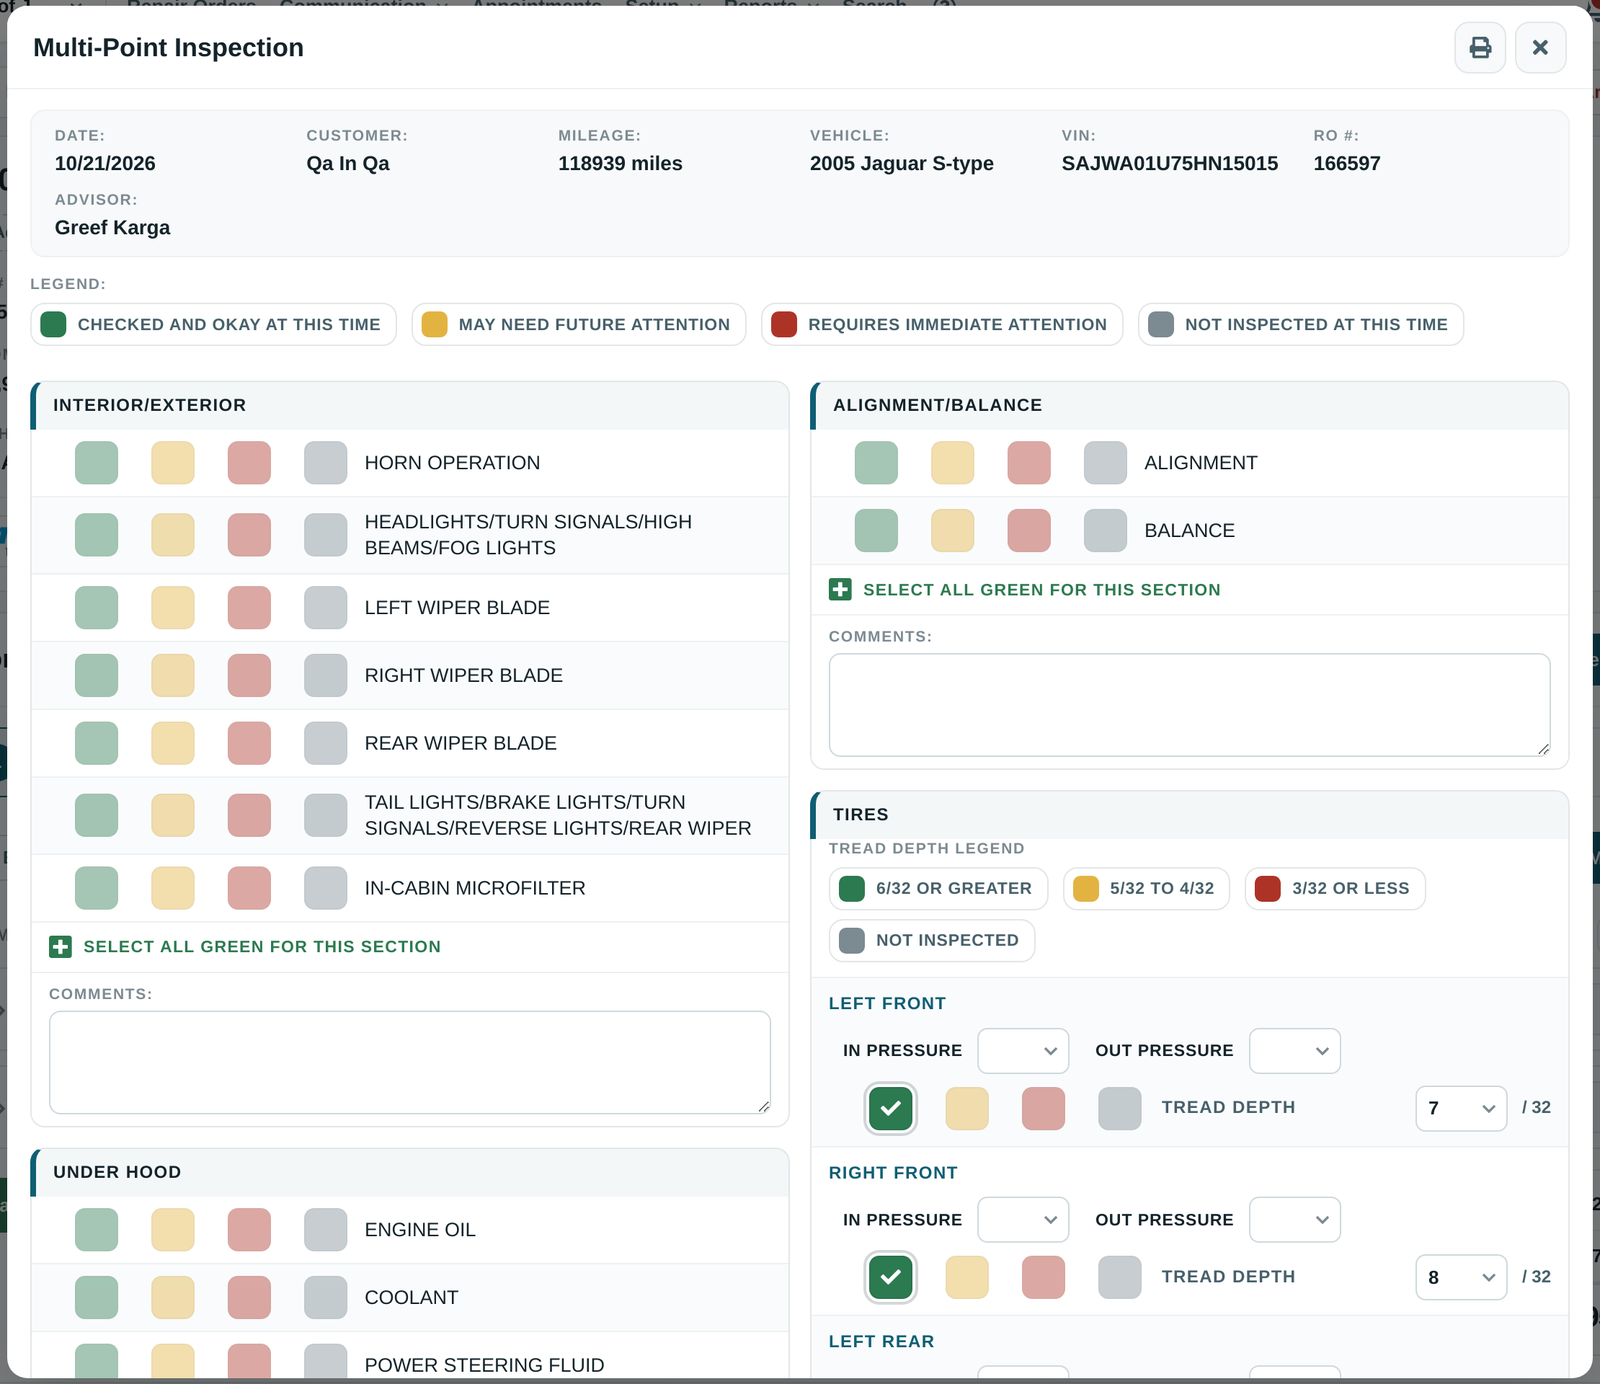The width and height of the screenshot is (1600, 1384).
Task: Click RO number 166597
Action: tap(1347, 163)
